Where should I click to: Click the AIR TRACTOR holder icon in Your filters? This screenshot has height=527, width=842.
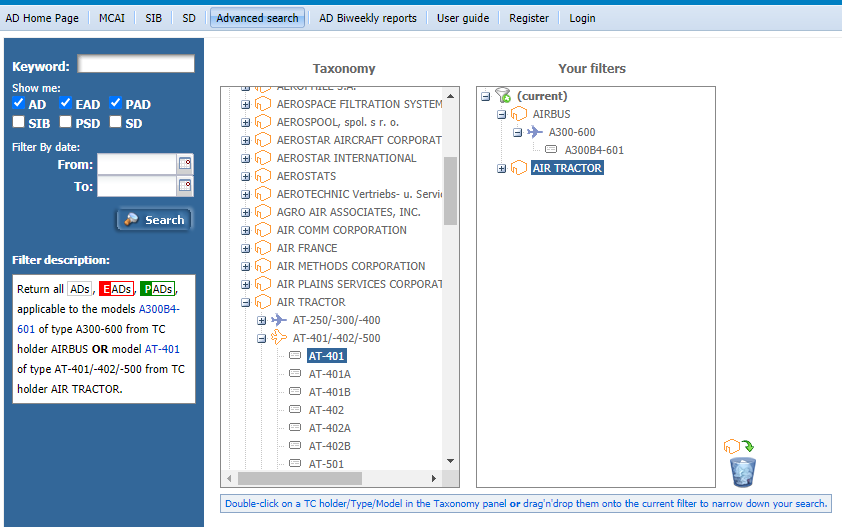pyautogui.click(x=519, y=168)
